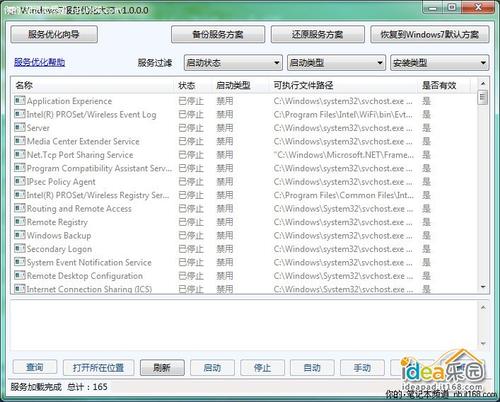Click 恢复到Windows7默认方案 button
Viewport: 500px width, 402px height.
tap(430, 34)
